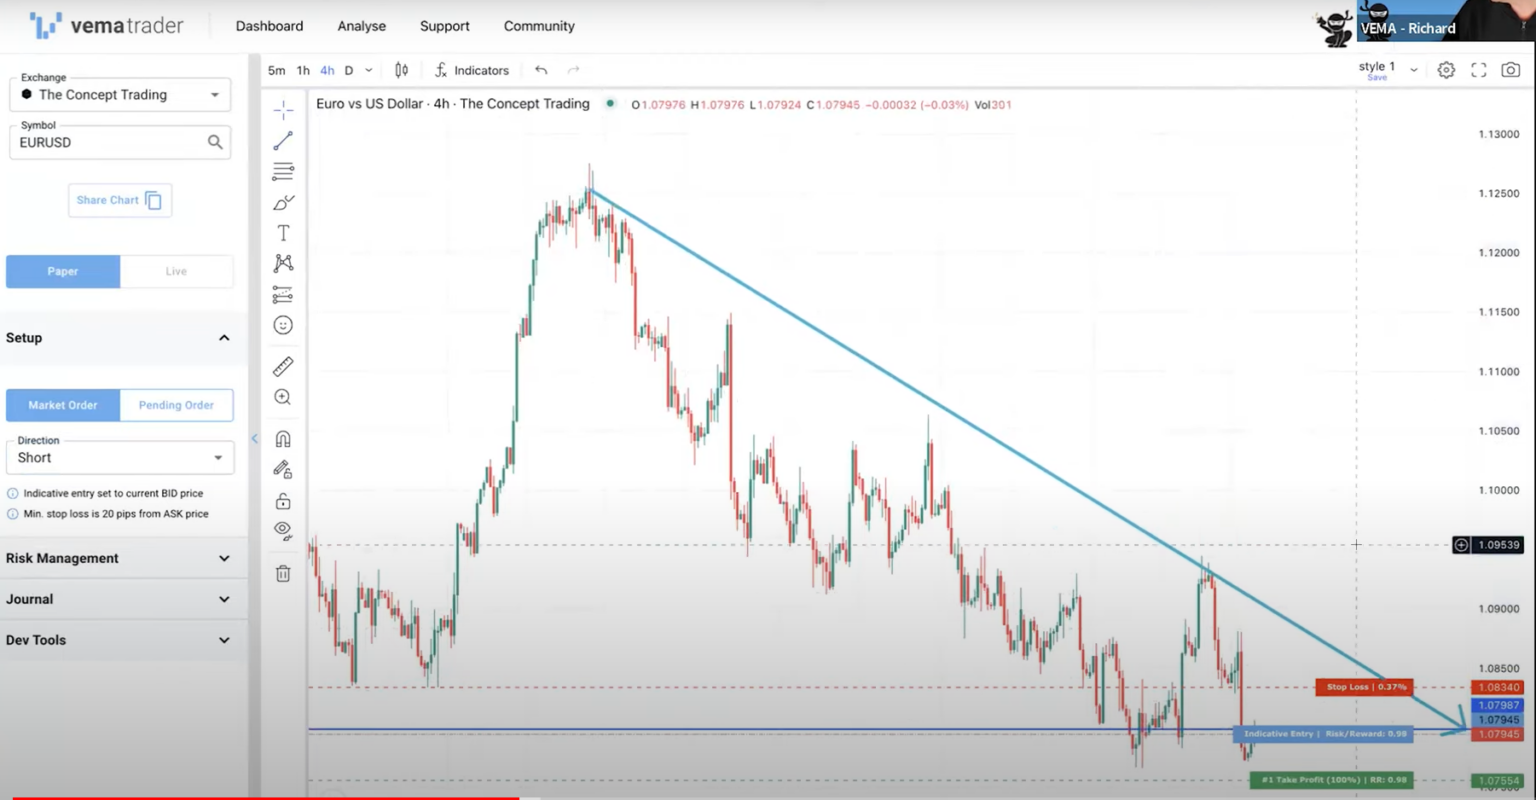Viewport: 1536px width, 800px height.
Task: Open the Direction dropdown showing Short
Action: click(119, 457)
